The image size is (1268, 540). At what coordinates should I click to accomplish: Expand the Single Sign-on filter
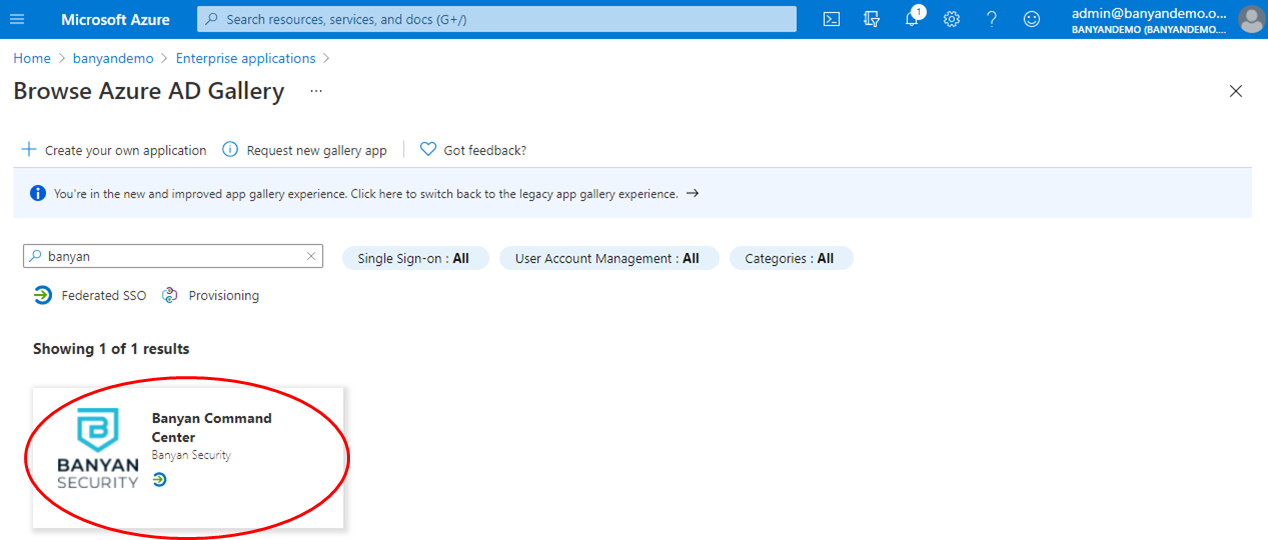pyautogui.click(x=414, y=258)
